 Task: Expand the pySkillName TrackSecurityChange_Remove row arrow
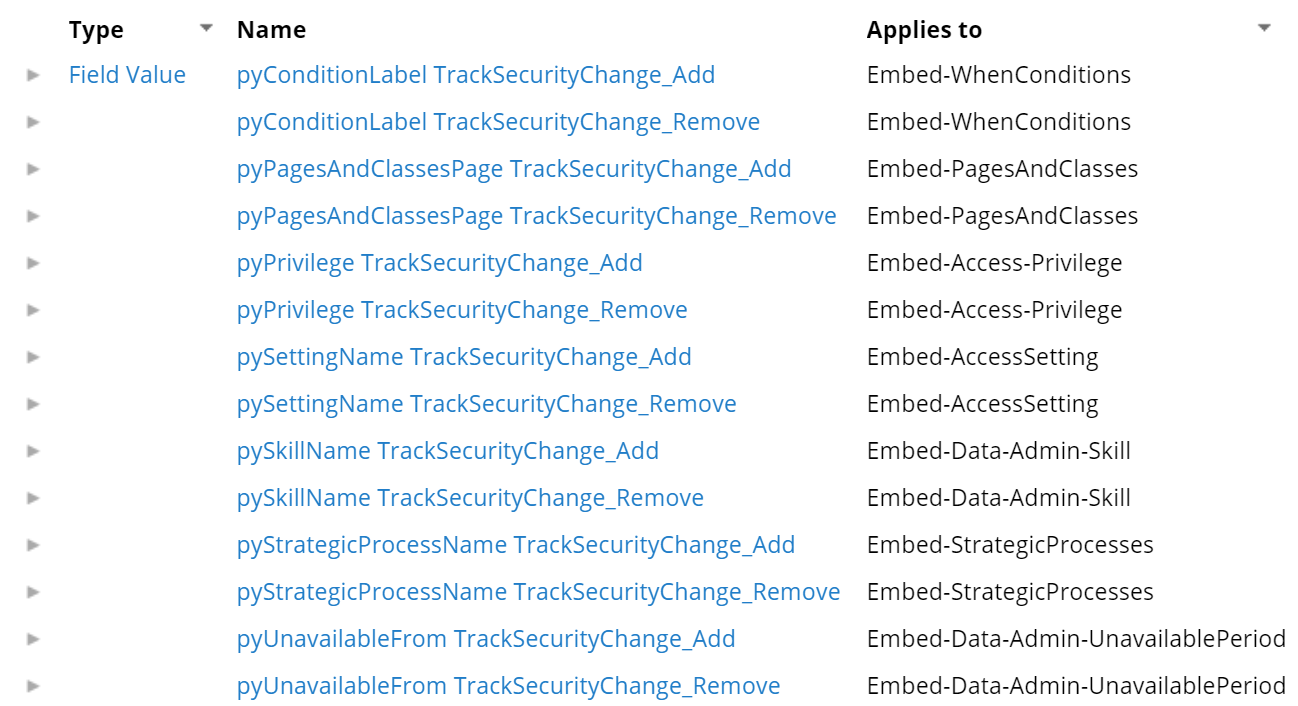point(33,498)
